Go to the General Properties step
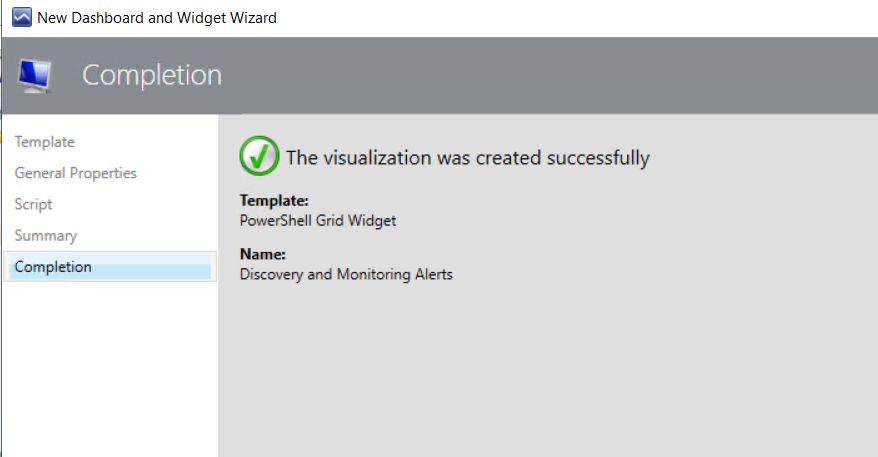This screenshot has height=457, width=878. coord(76,173)
